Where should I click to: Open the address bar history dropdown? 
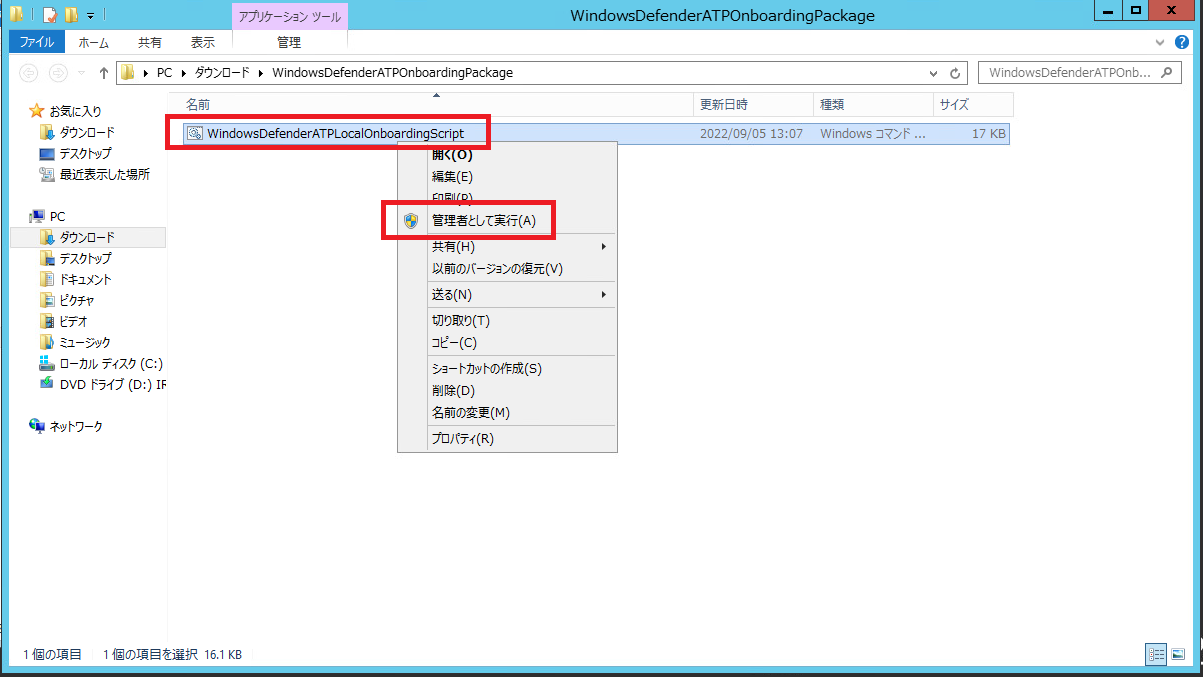click(x=934, y=73)
